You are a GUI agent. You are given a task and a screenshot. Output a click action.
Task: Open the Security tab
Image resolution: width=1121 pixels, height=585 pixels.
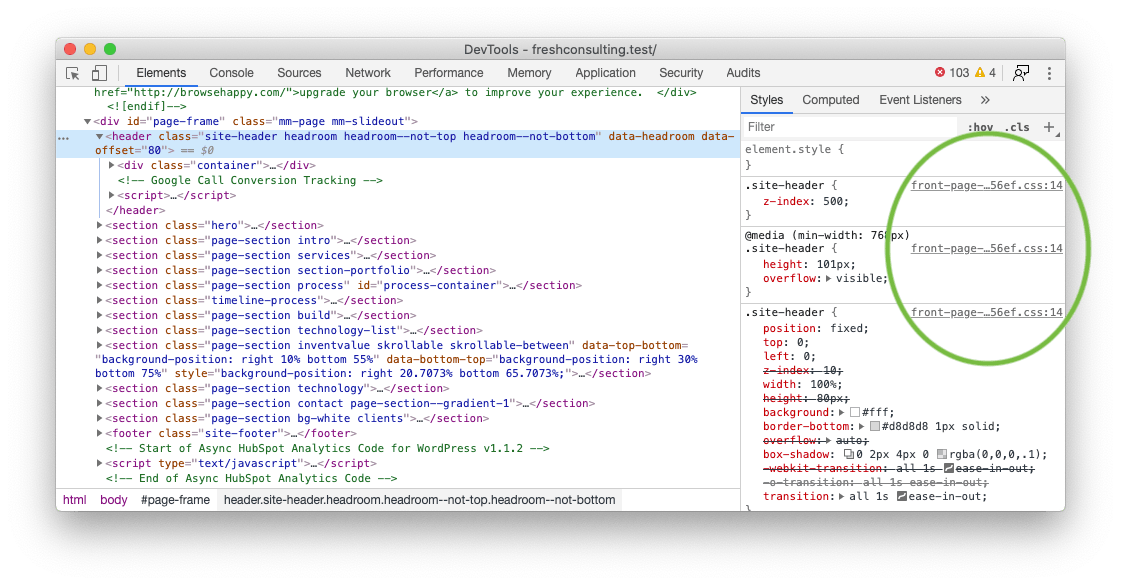pos(681,73)
